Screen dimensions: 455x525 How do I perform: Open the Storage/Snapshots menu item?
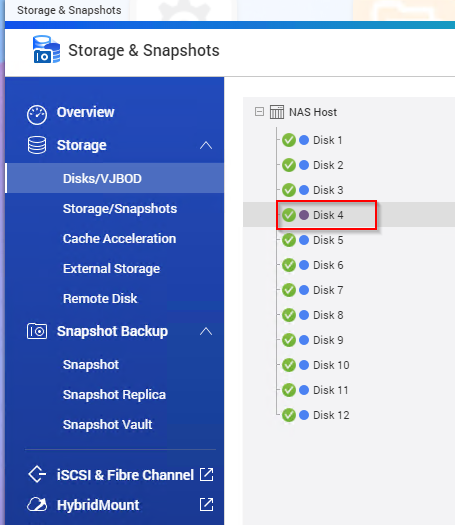120,209
